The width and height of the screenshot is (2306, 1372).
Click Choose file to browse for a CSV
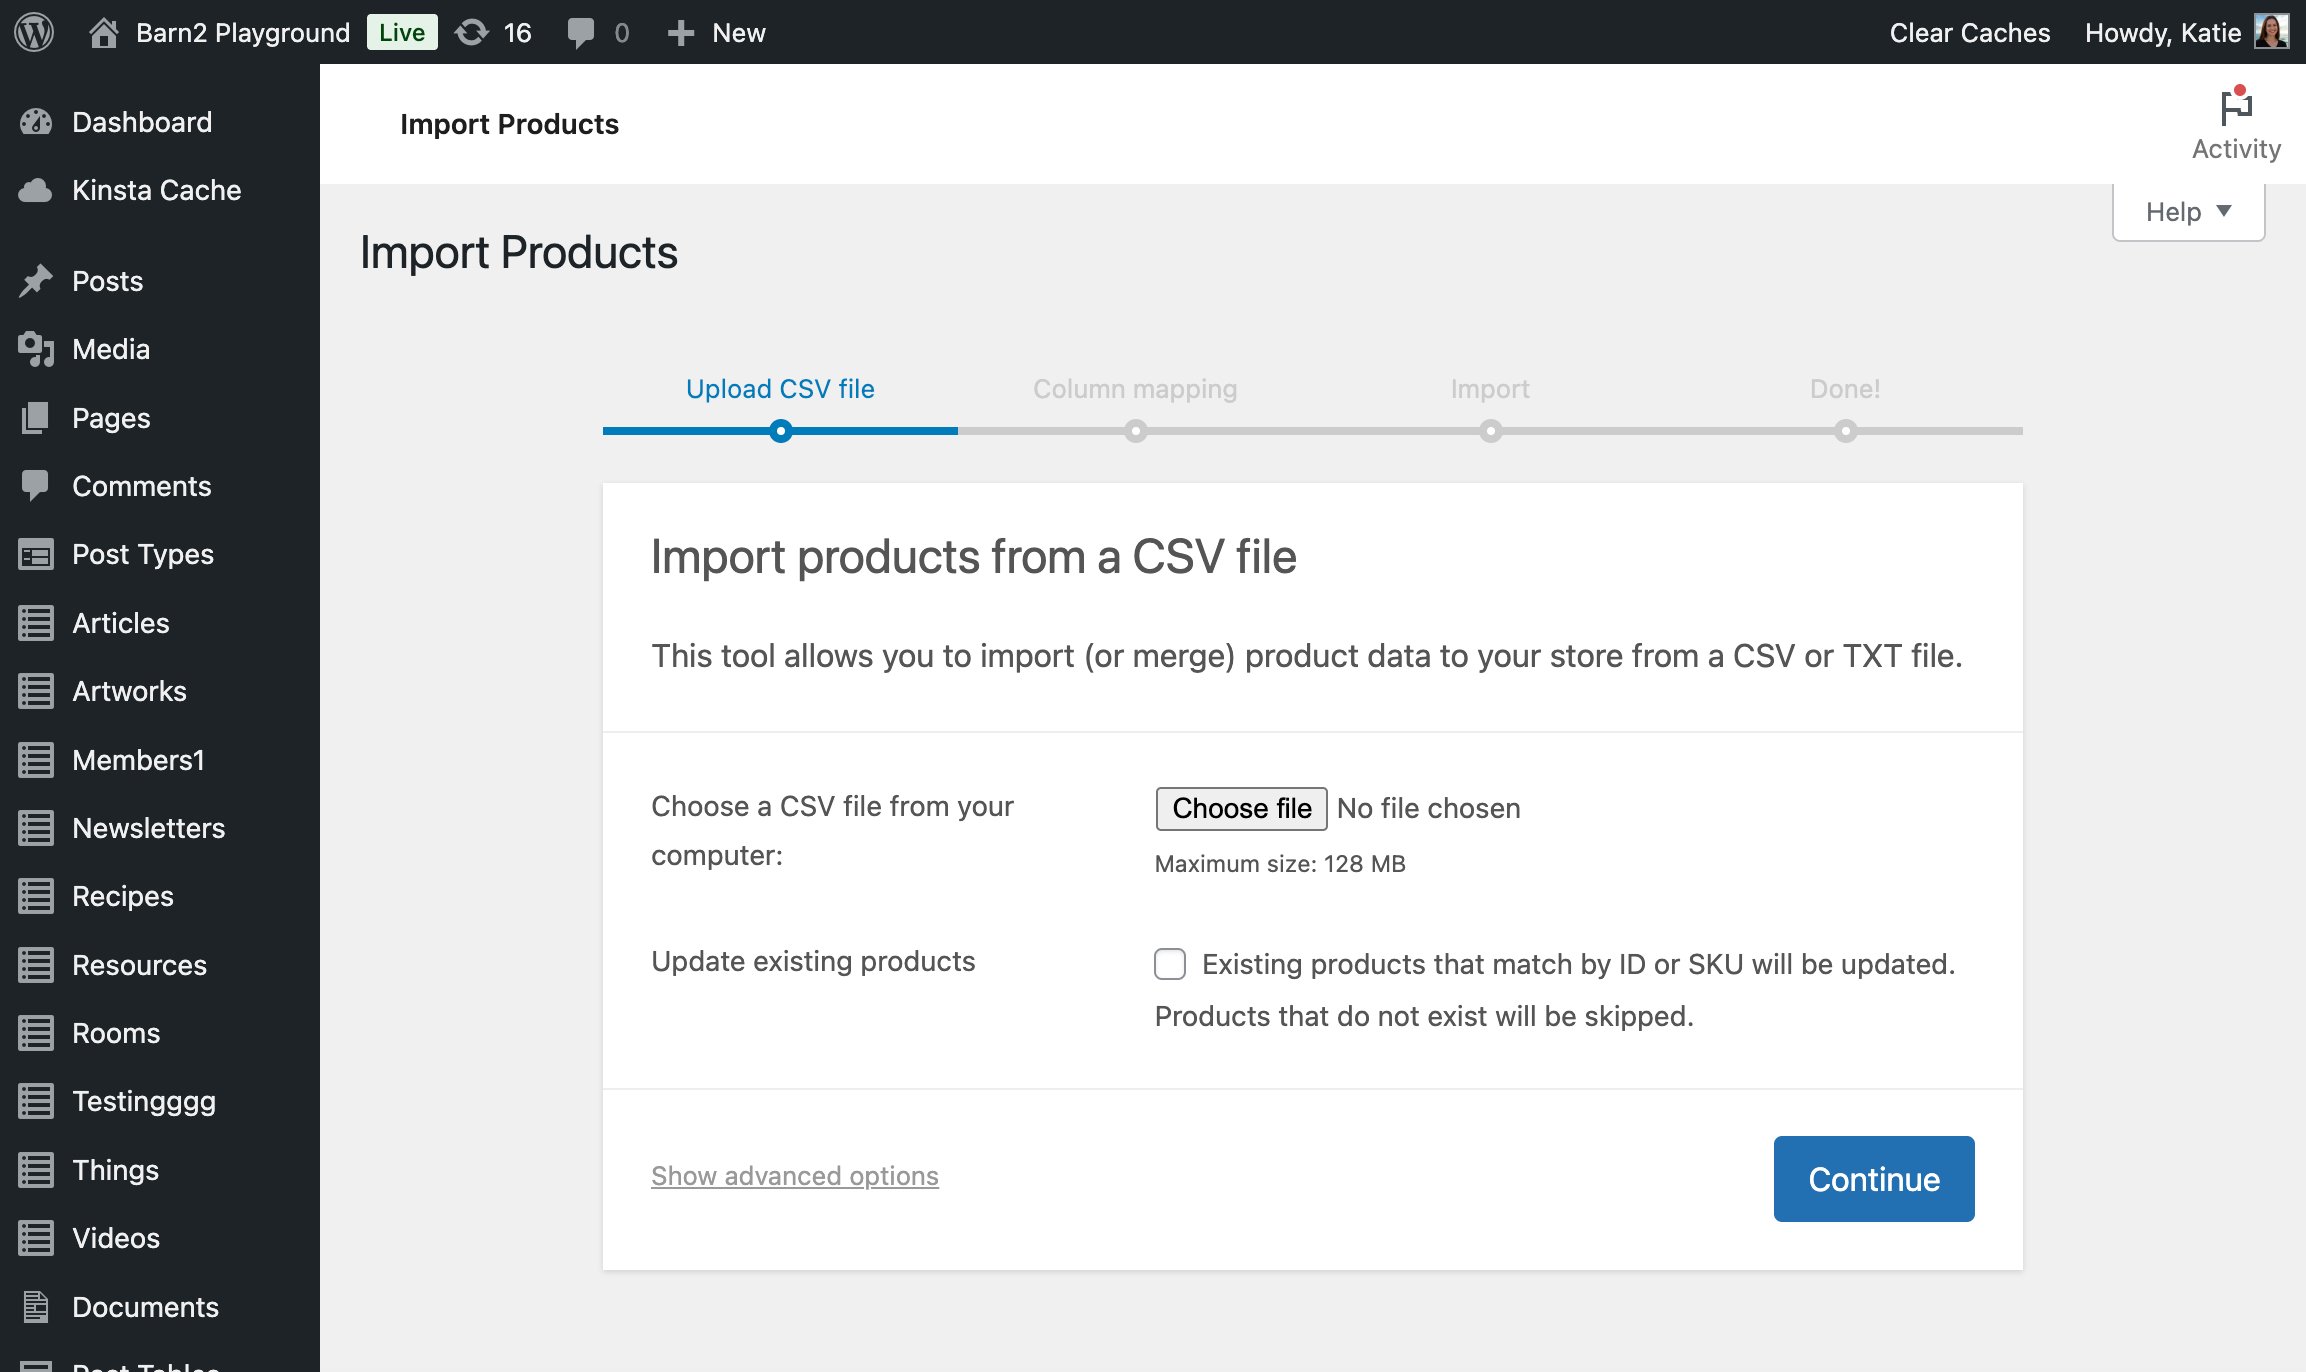tap(1240, 808)
